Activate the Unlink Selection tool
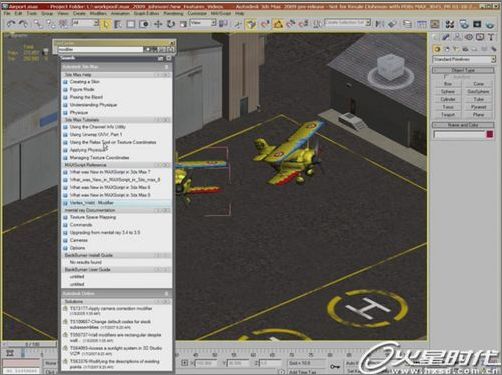Viewport: 502px width, 375px height. coord(51,24)
